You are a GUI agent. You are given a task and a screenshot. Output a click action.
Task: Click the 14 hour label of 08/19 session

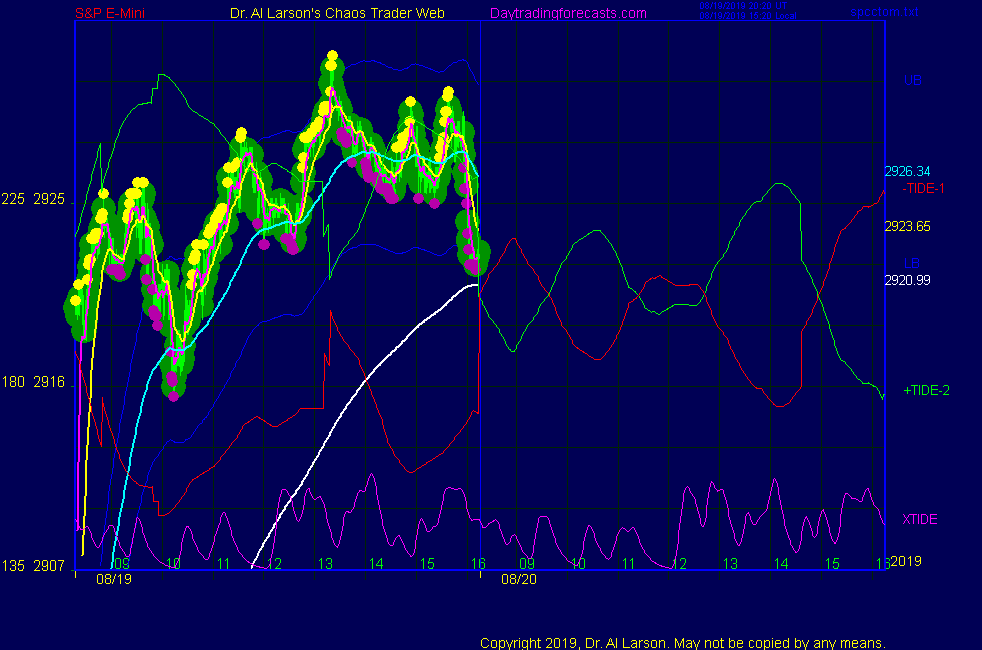pyautogui.click(x=376, y=564)
